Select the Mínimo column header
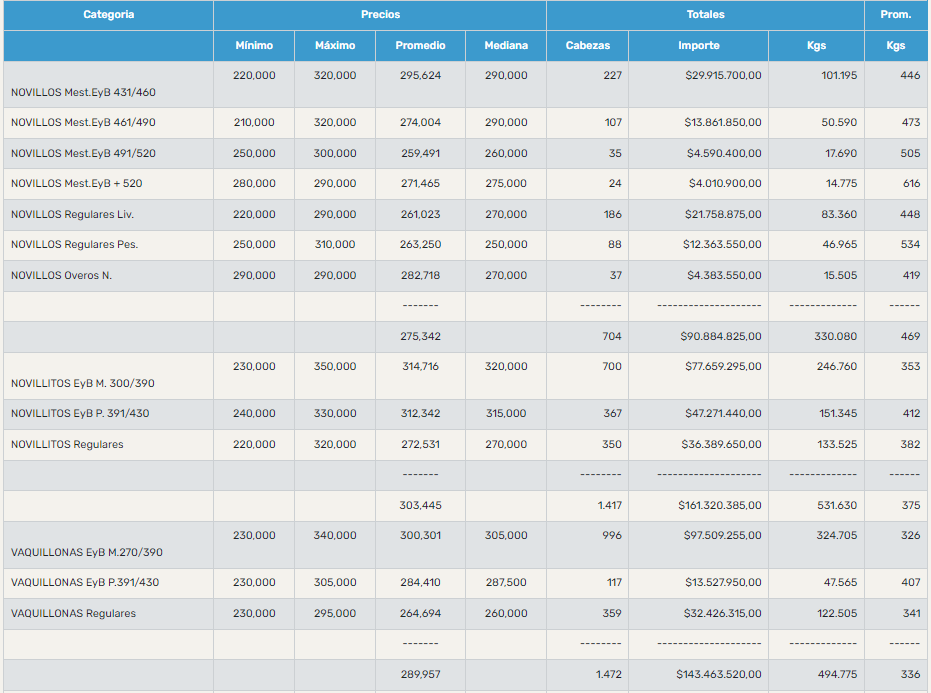Screen dimensions: 931x693 pos(254,46)
